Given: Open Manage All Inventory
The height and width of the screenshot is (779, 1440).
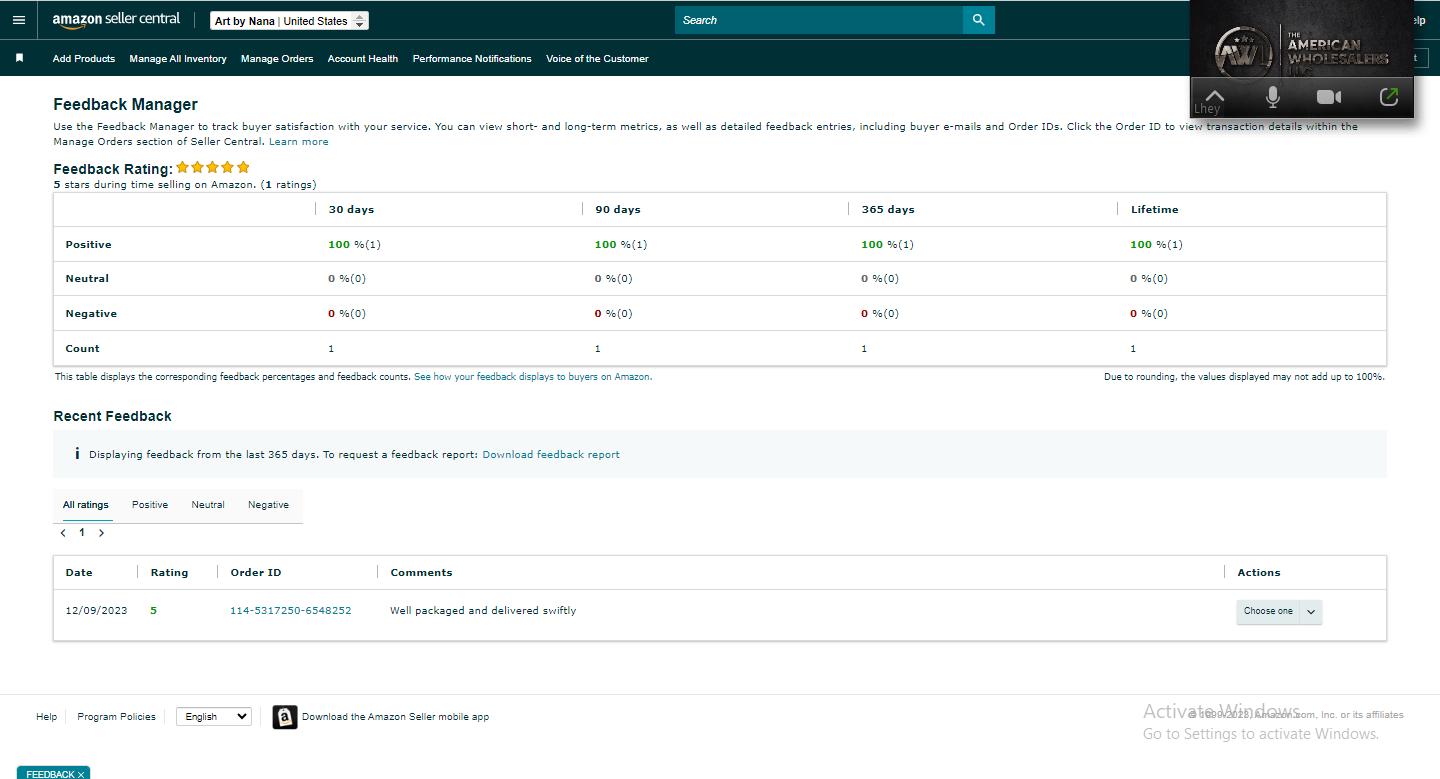Looking at the screenshot, I should [x=178, y=59].
